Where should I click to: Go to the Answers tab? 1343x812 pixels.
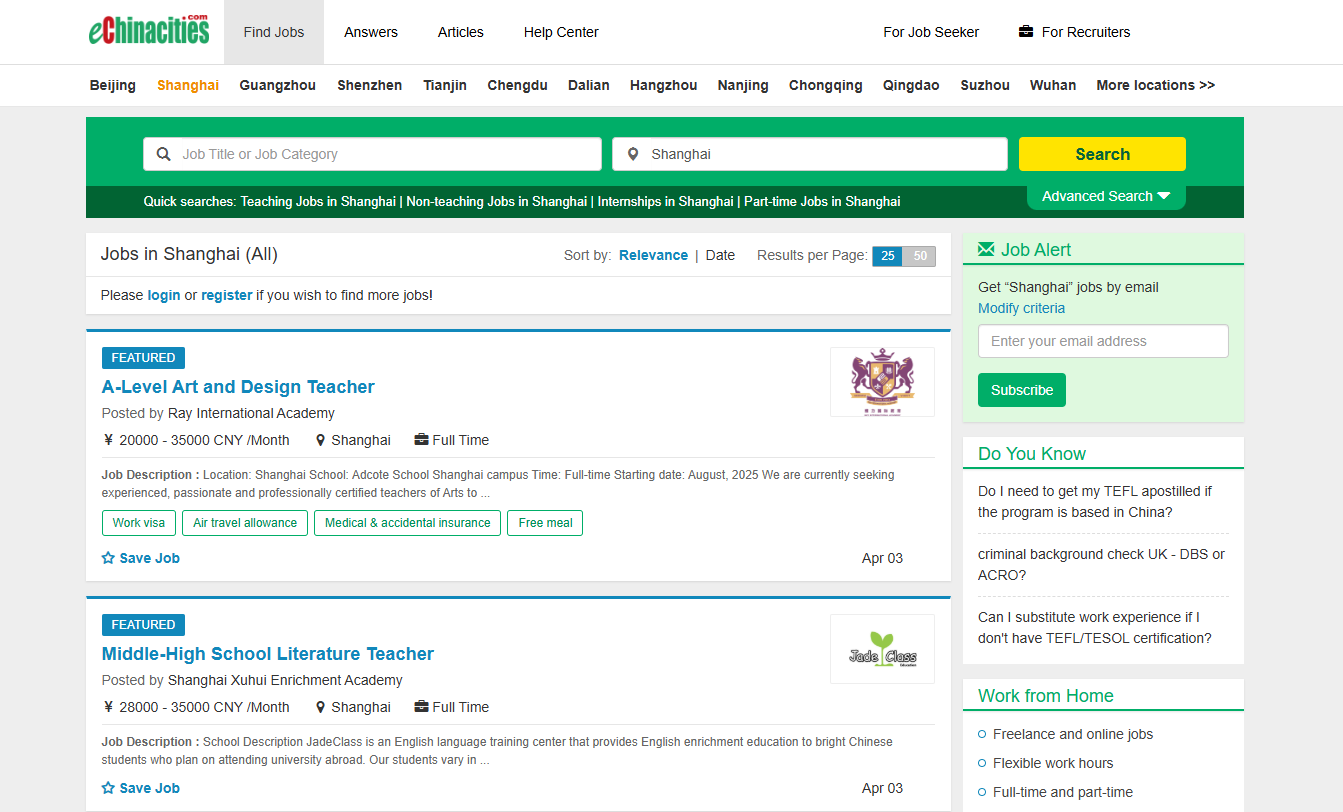371,32
